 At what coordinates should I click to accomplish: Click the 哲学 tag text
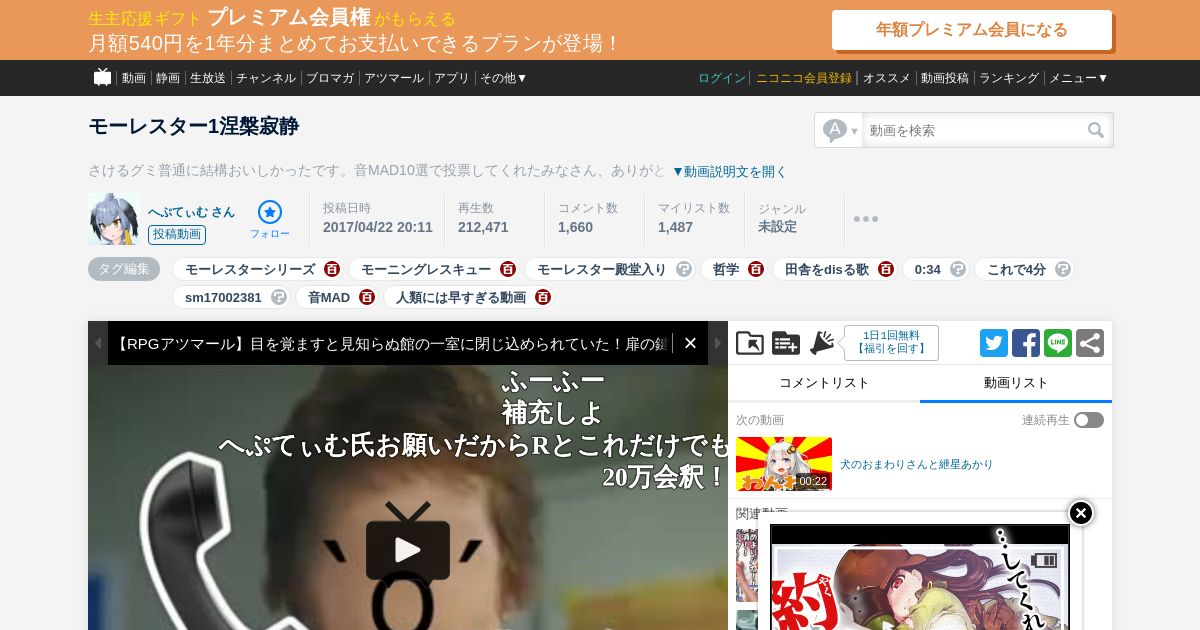point(726,269)
